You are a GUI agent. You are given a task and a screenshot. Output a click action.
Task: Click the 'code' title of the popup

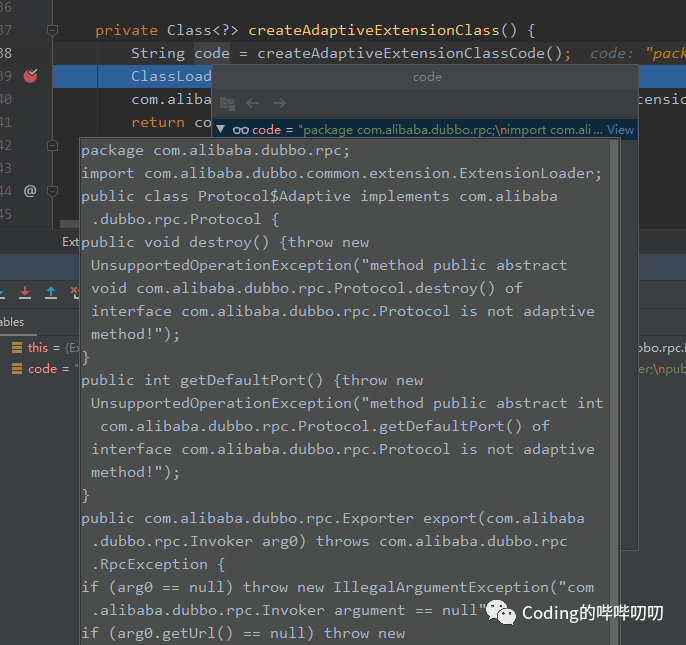click(x=427, y=77)
